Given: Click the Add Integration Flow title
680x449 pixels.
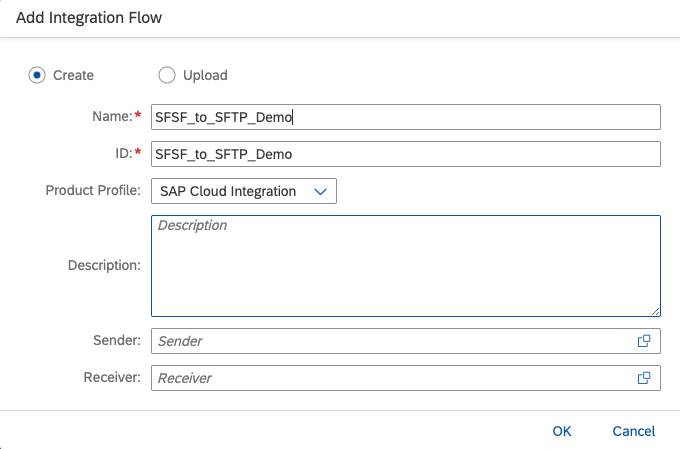Looking at the screenshot, I should [x=89, y=18].
